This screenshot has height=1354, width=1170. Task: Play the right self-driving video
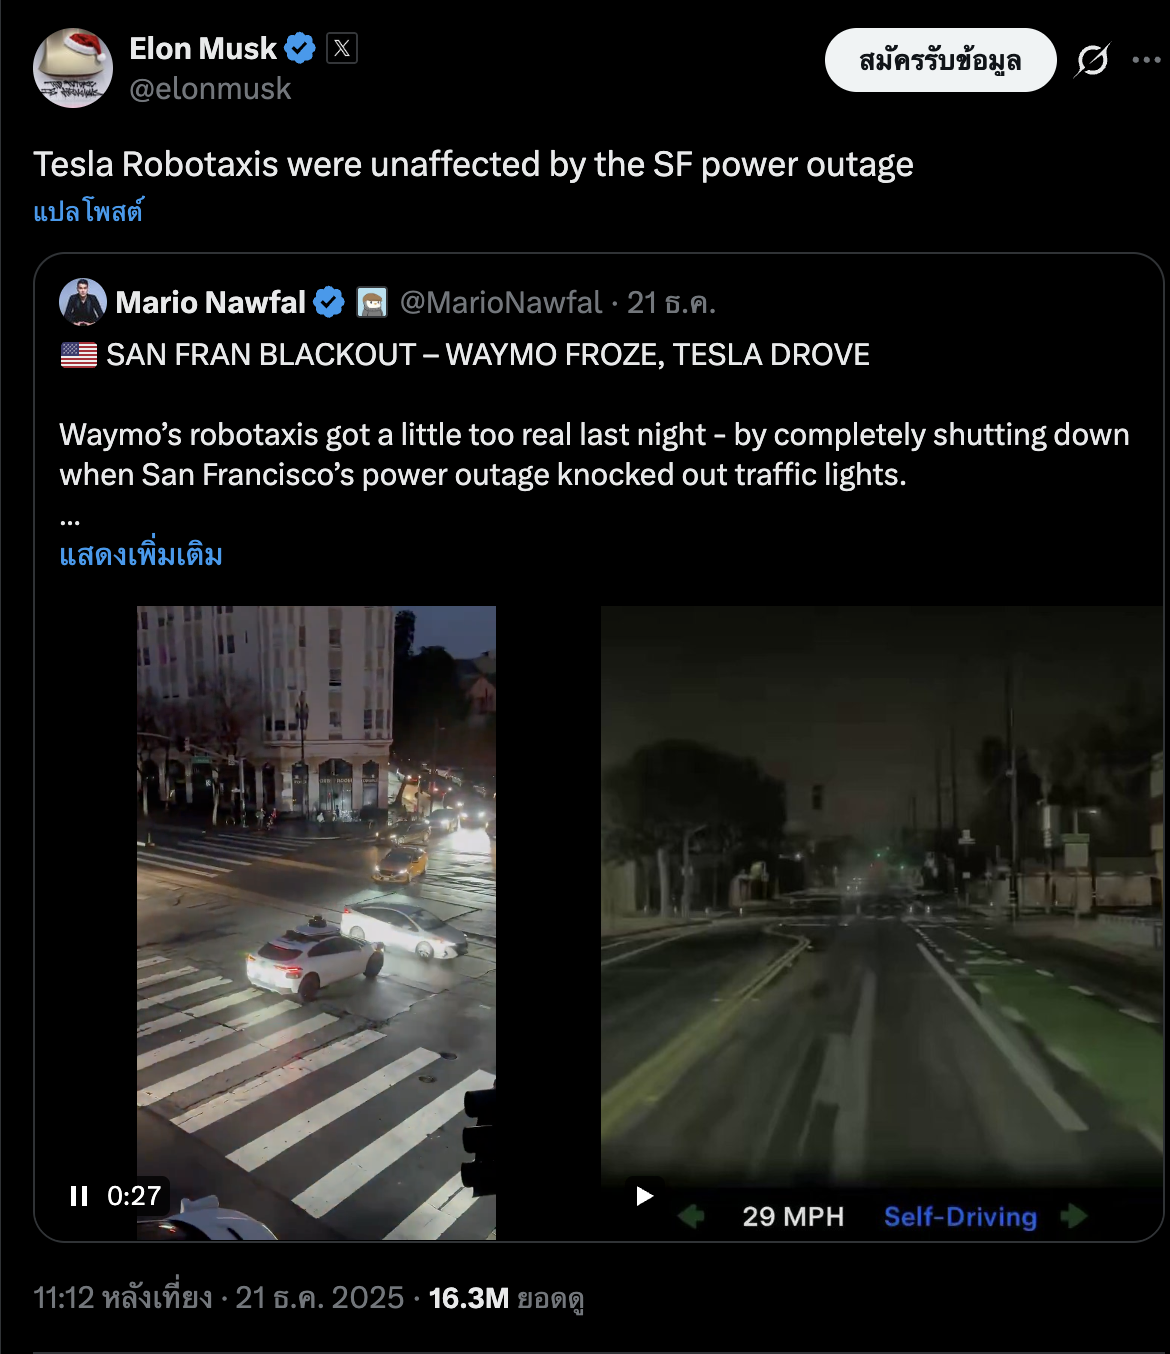(645, 1196)
